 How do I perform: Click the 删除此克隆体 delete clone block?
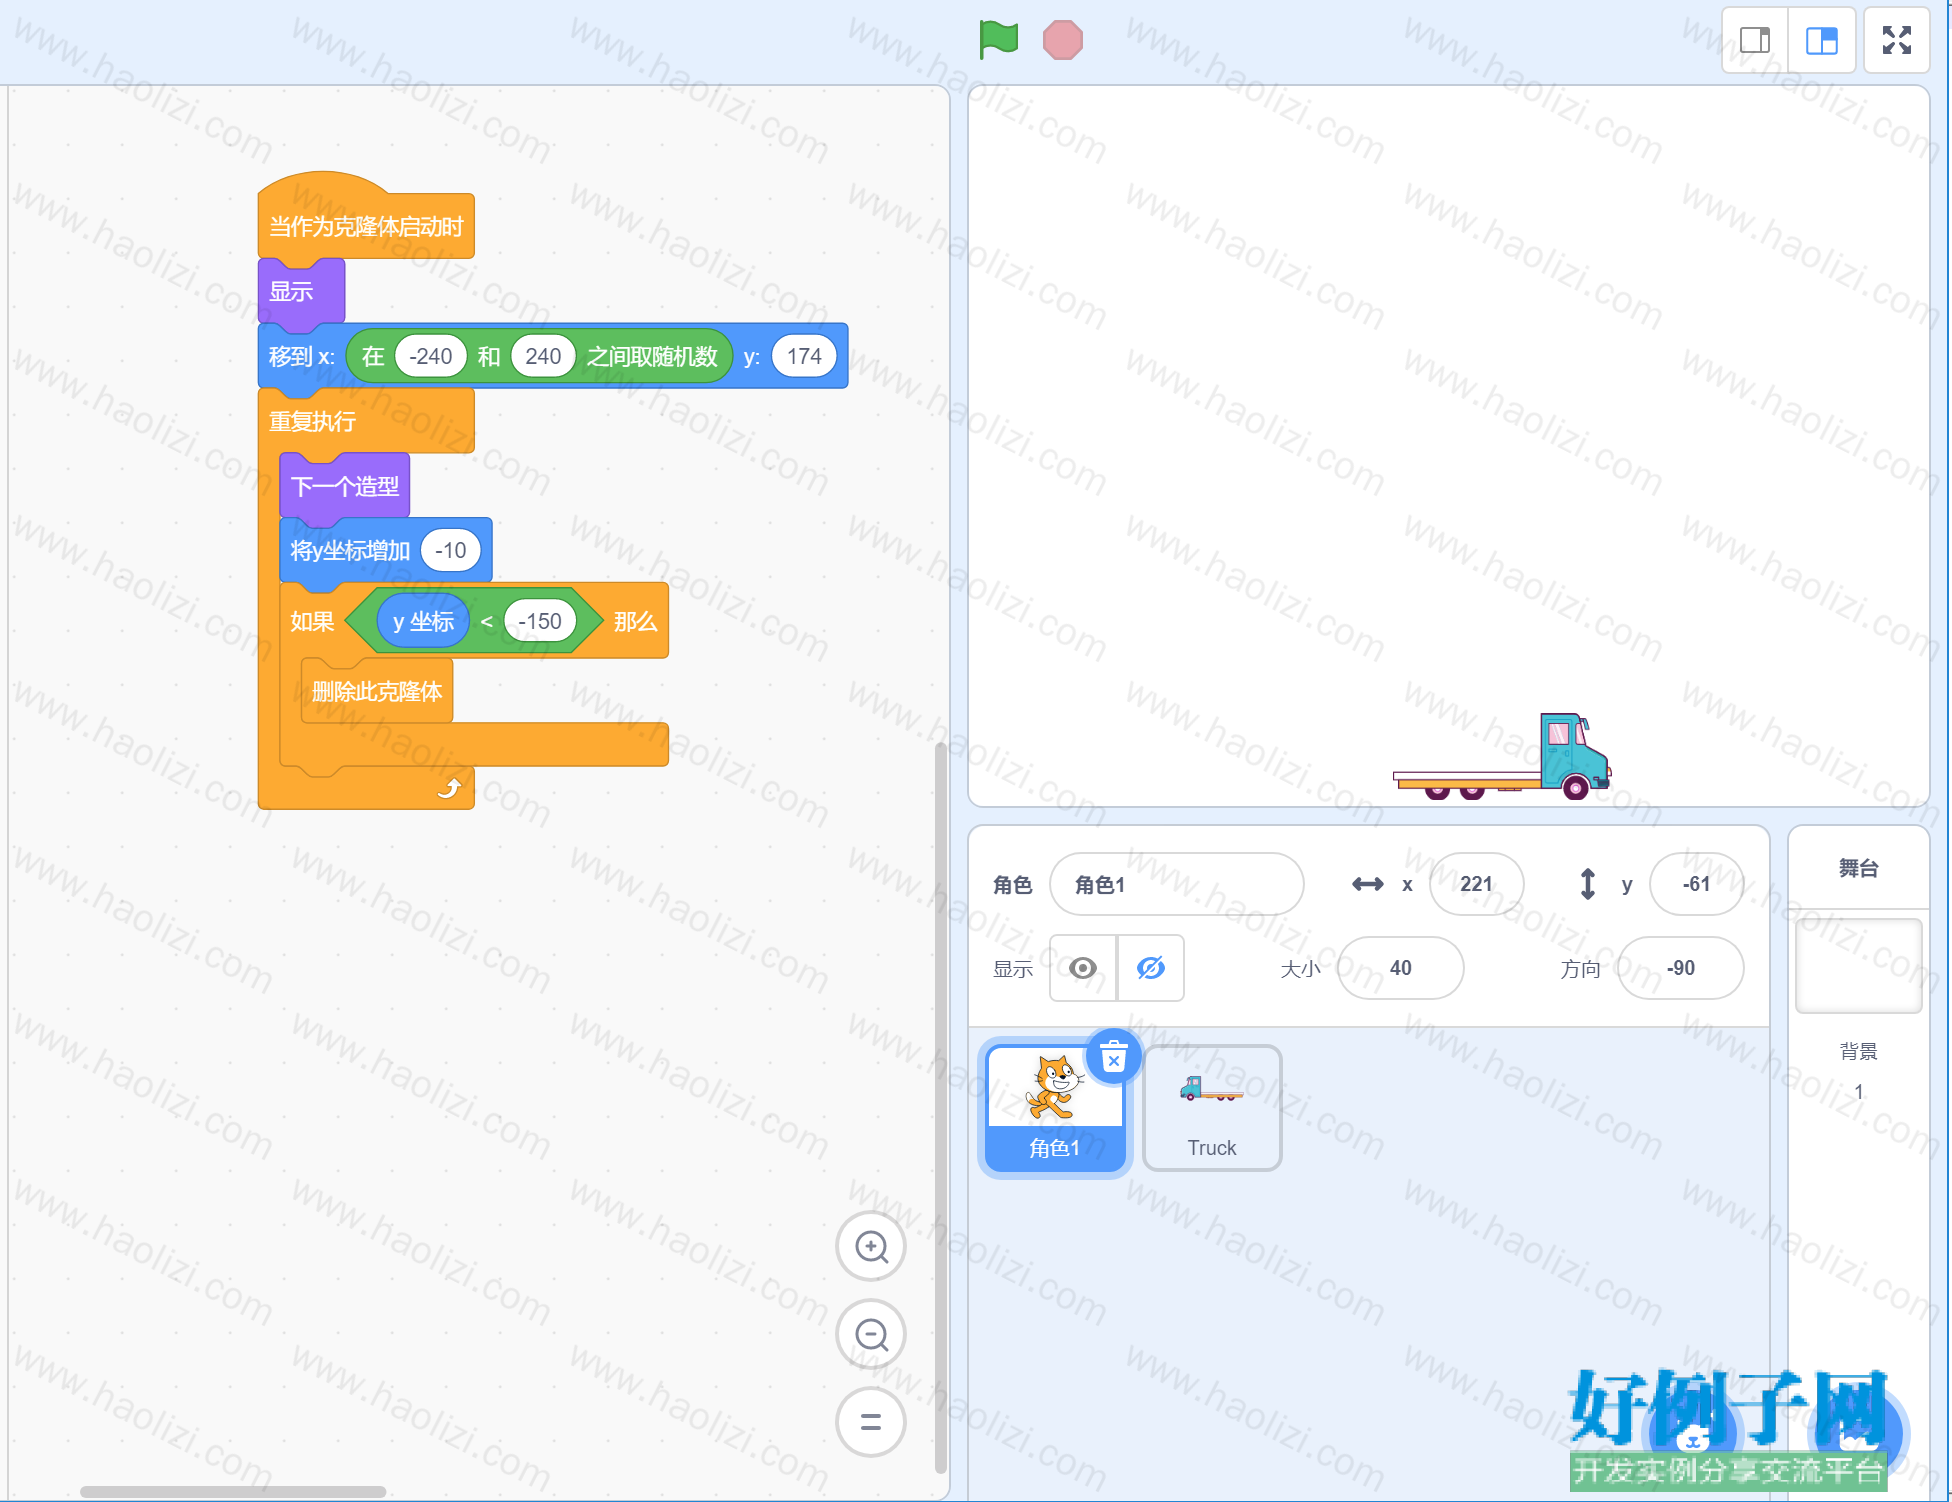tap(377, 691)
